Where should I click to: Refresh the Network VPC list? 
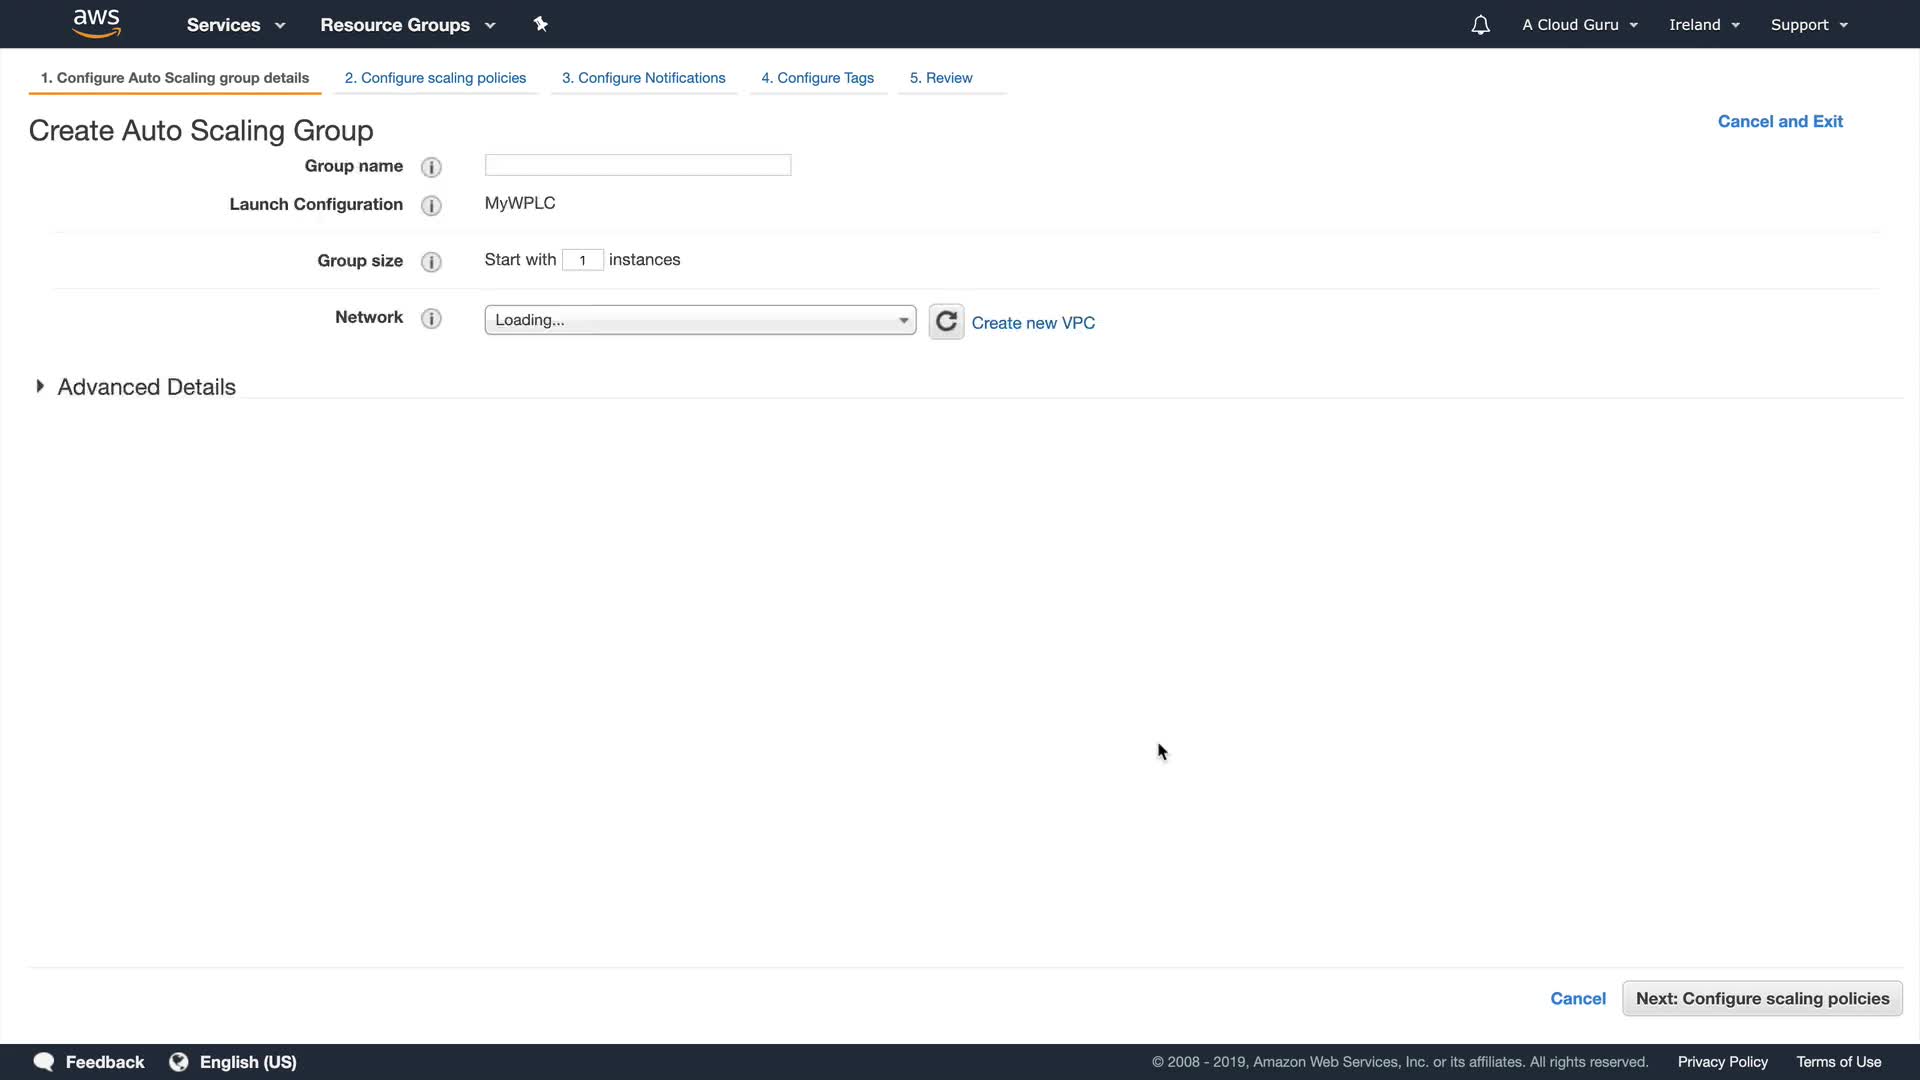(946, 322)
